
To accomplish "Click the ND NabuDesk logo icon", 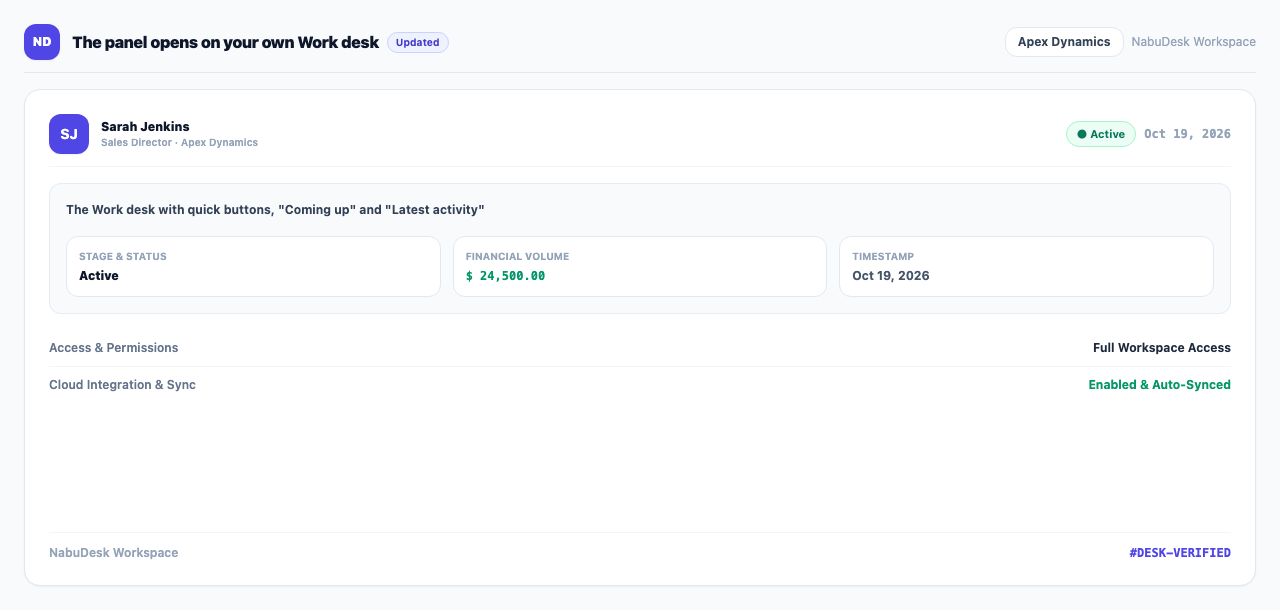I will click(x=42, y=42).
